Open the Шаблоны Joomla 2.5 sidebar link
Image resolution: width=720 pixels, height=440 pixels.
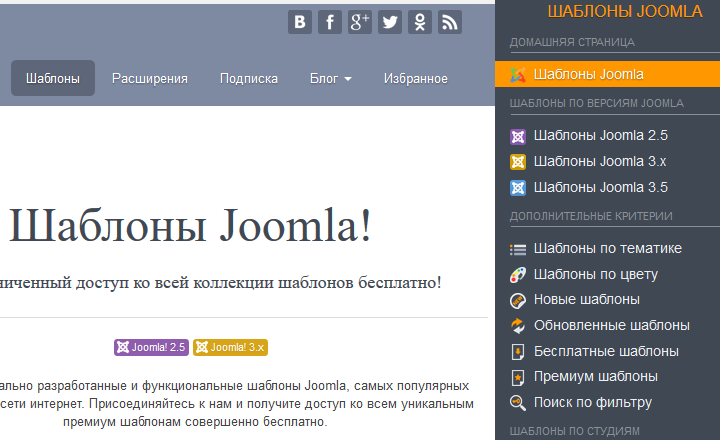pyautogui.click(x=601, y=135)
